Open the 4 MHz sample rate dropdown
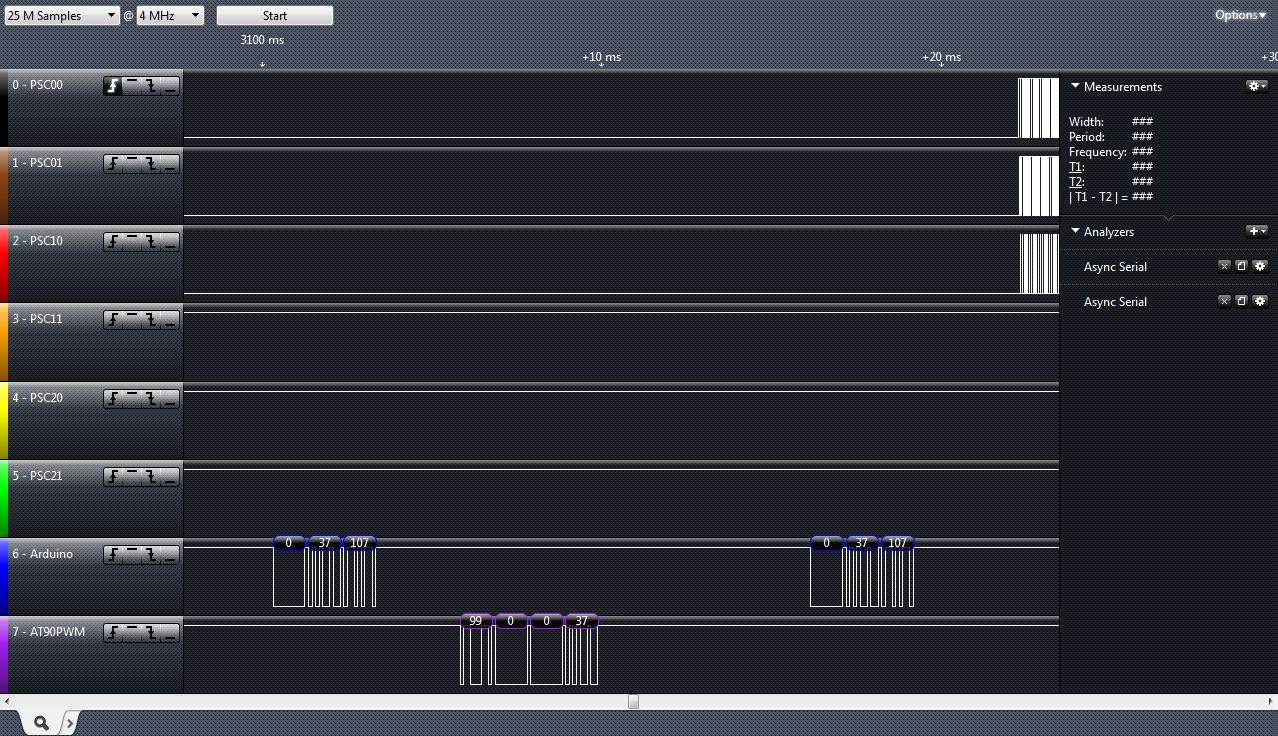 (169, 16)
